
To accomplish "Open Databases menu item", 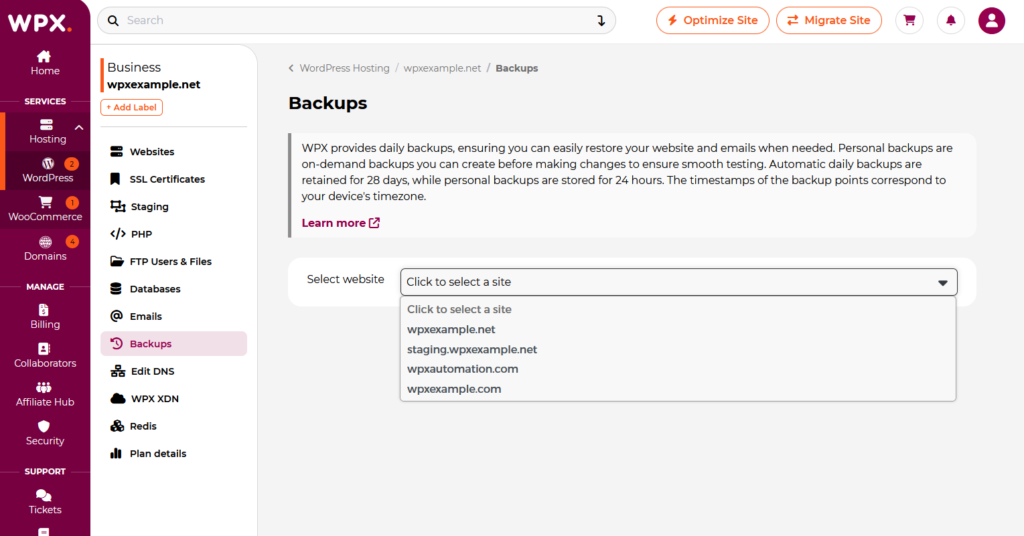I will point(174,289).
